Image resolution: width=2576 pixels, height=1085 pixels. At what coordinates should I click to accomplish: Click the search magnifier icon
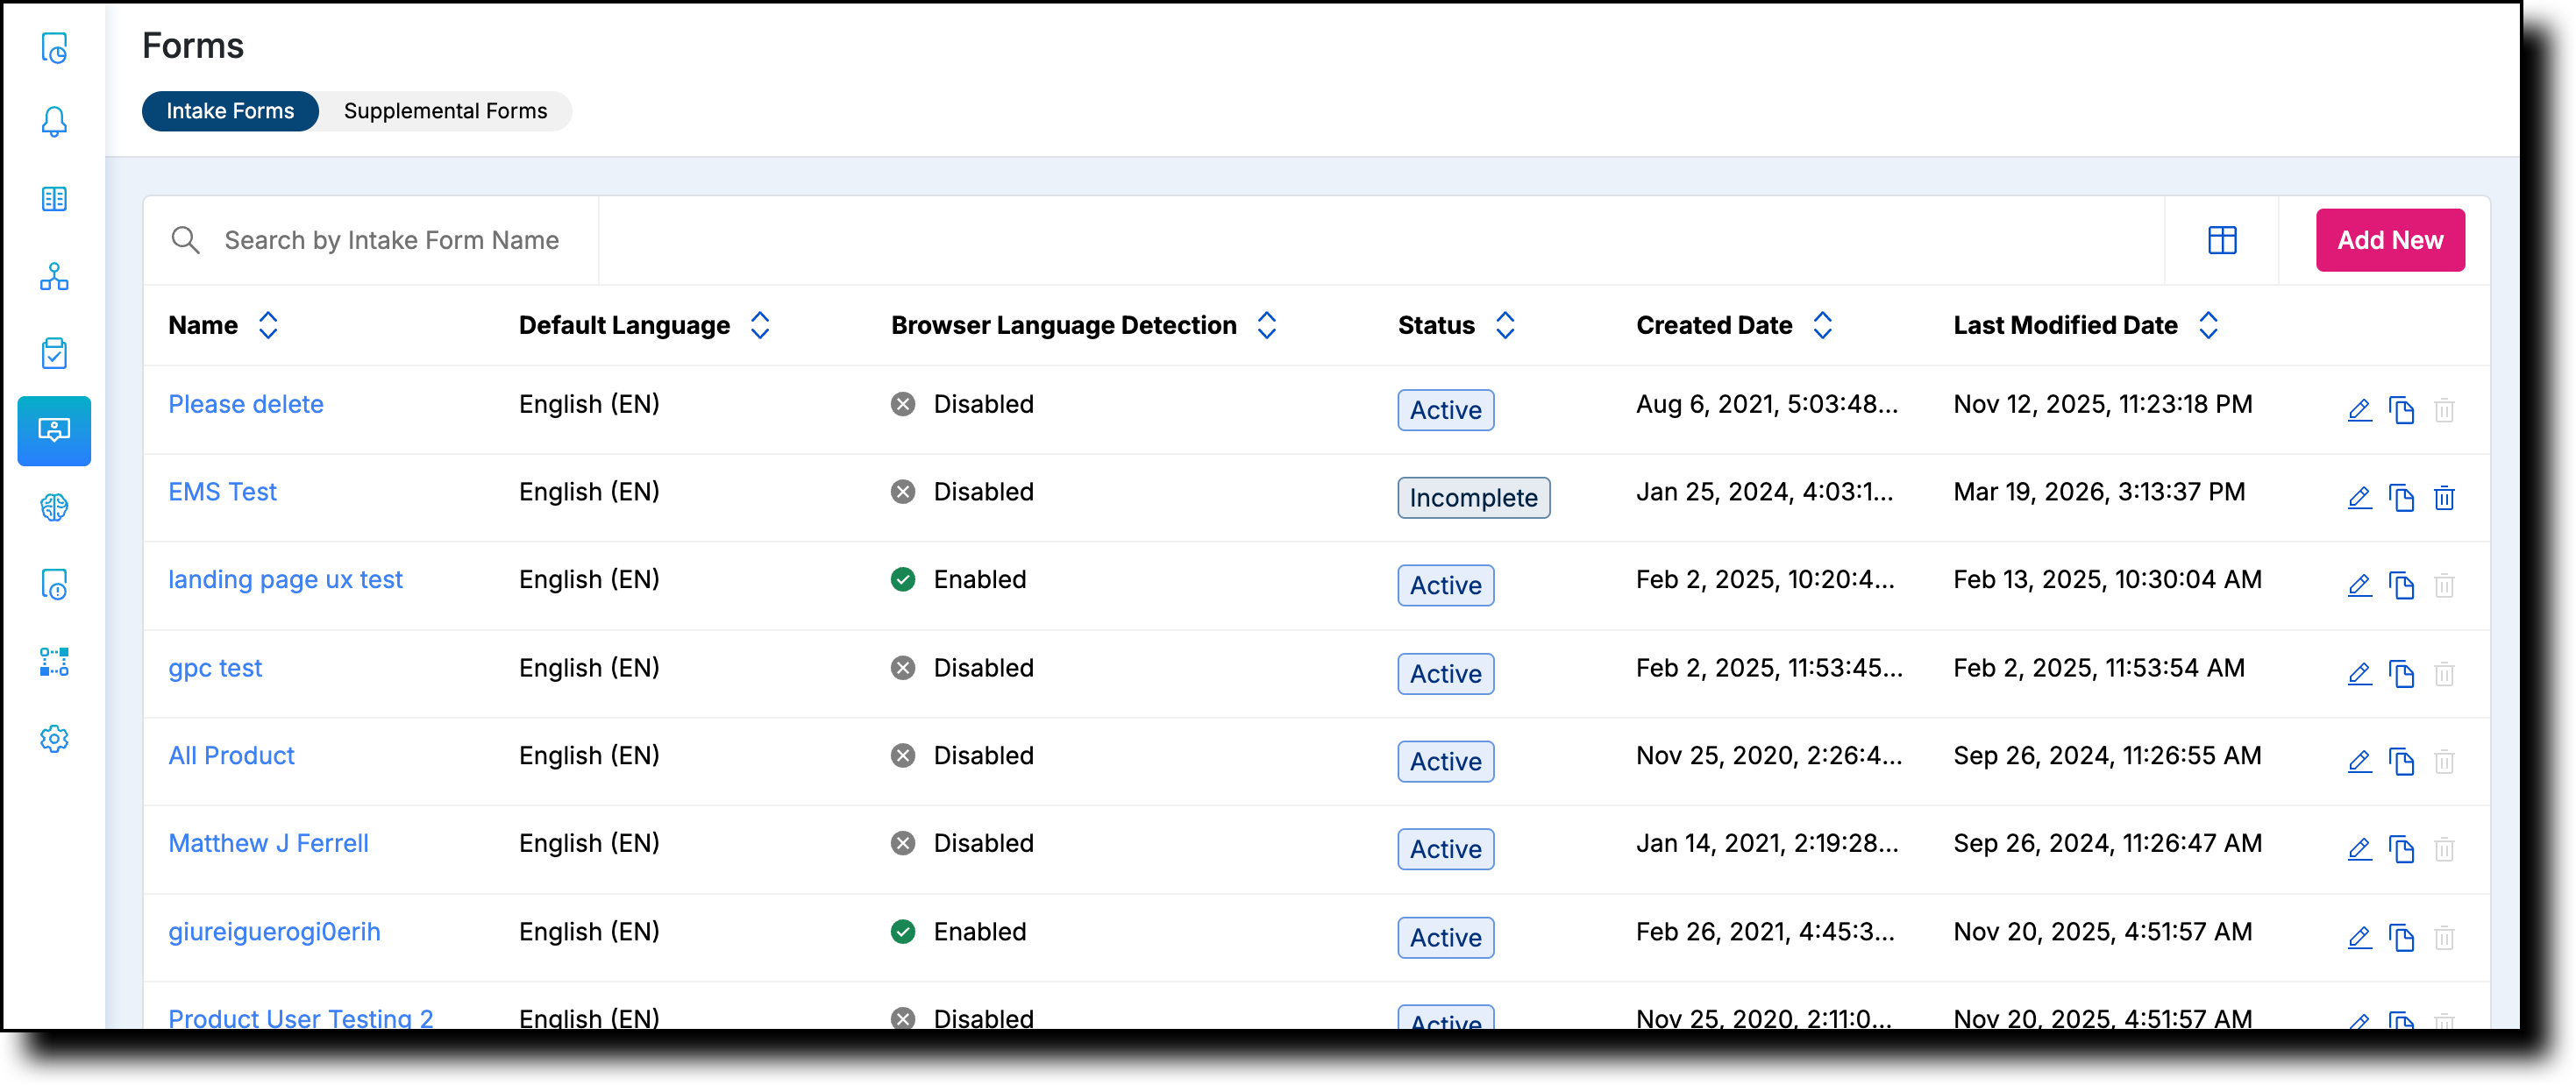pos(185,240)
